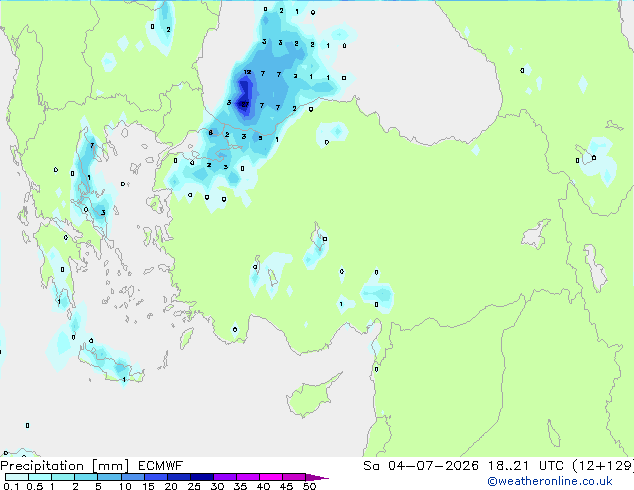Viewport: 634px width, 490px height.
Task: Click the legend scale label '25'
Action: click(x=194, y=486)
